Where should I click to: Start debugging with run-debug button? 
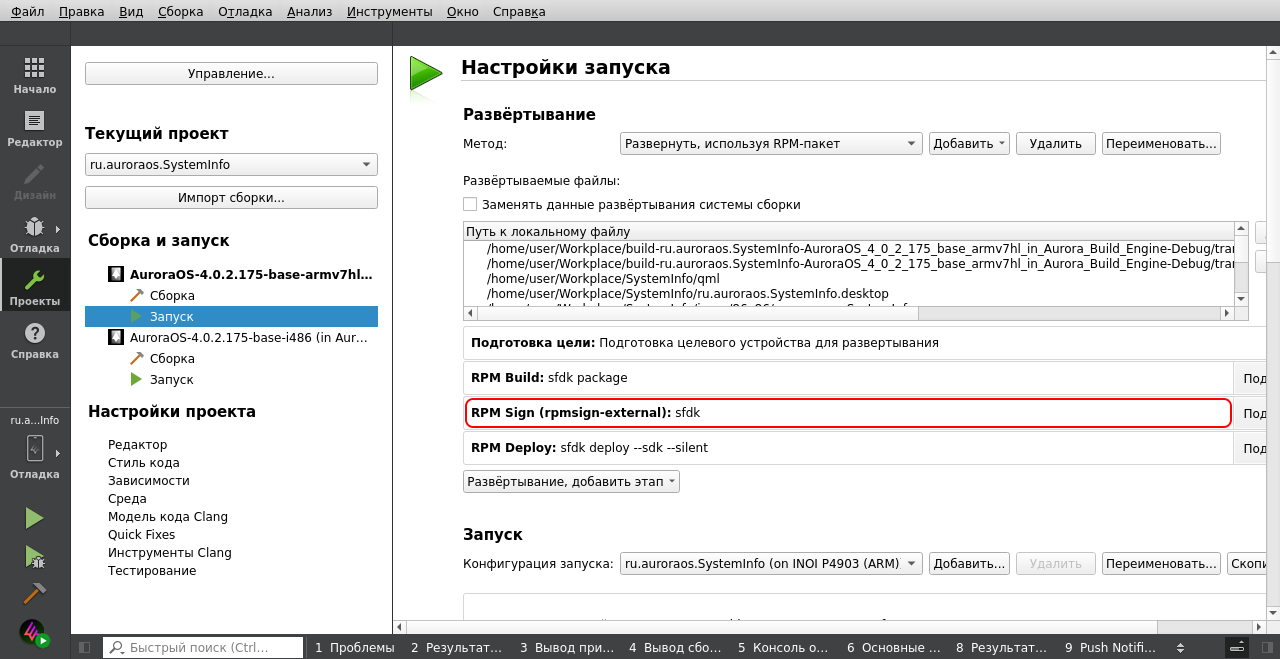pyautogui.click(x=34, y=556)
